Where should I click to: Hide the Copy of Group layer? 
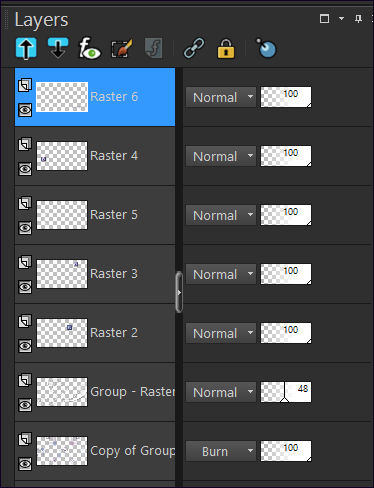[25, 464]
